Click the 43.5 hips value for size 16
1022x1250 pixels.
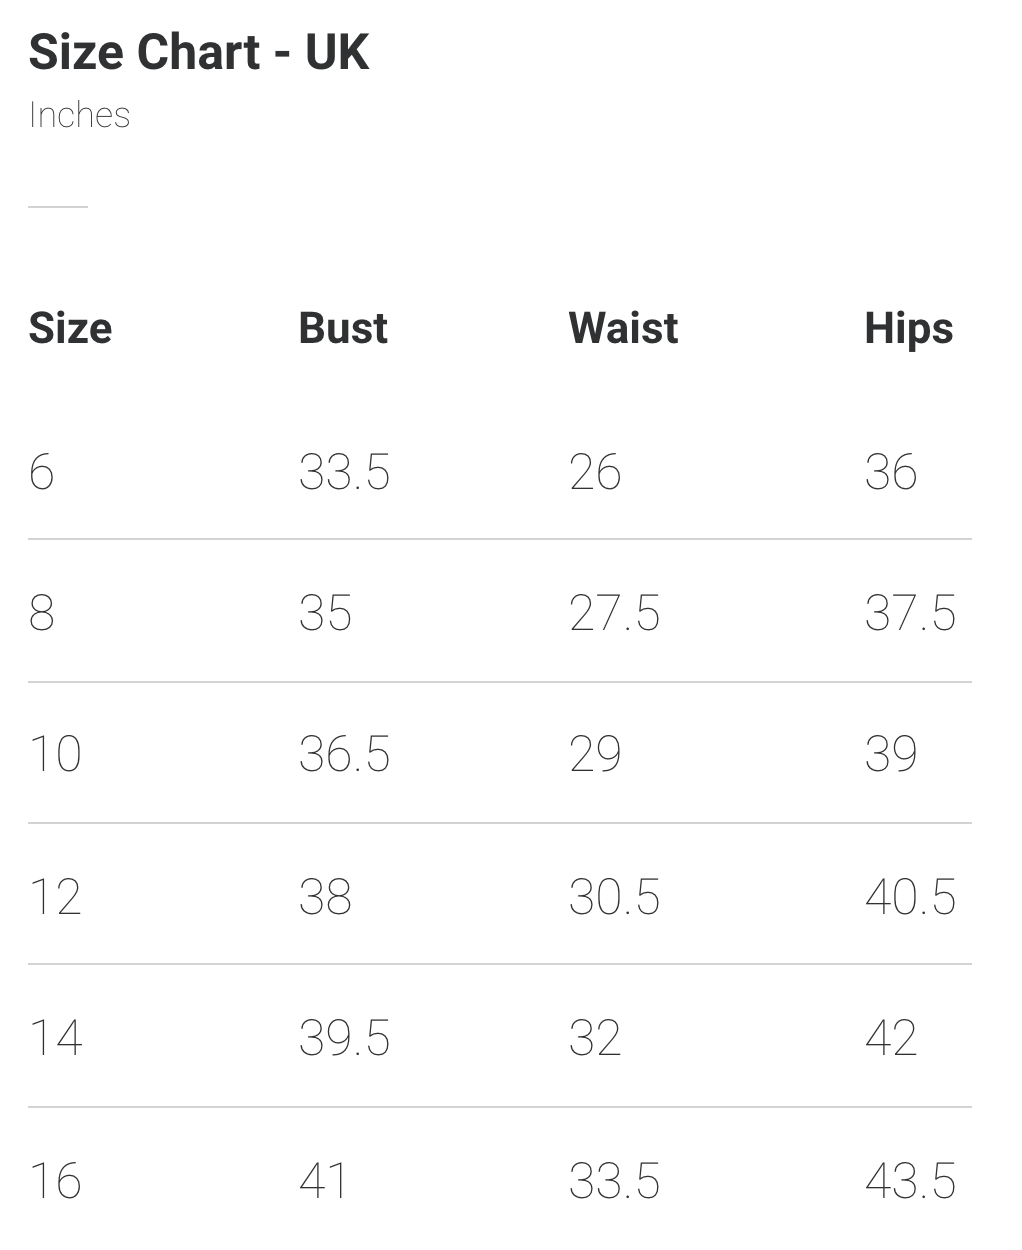tap(910, 1180)
